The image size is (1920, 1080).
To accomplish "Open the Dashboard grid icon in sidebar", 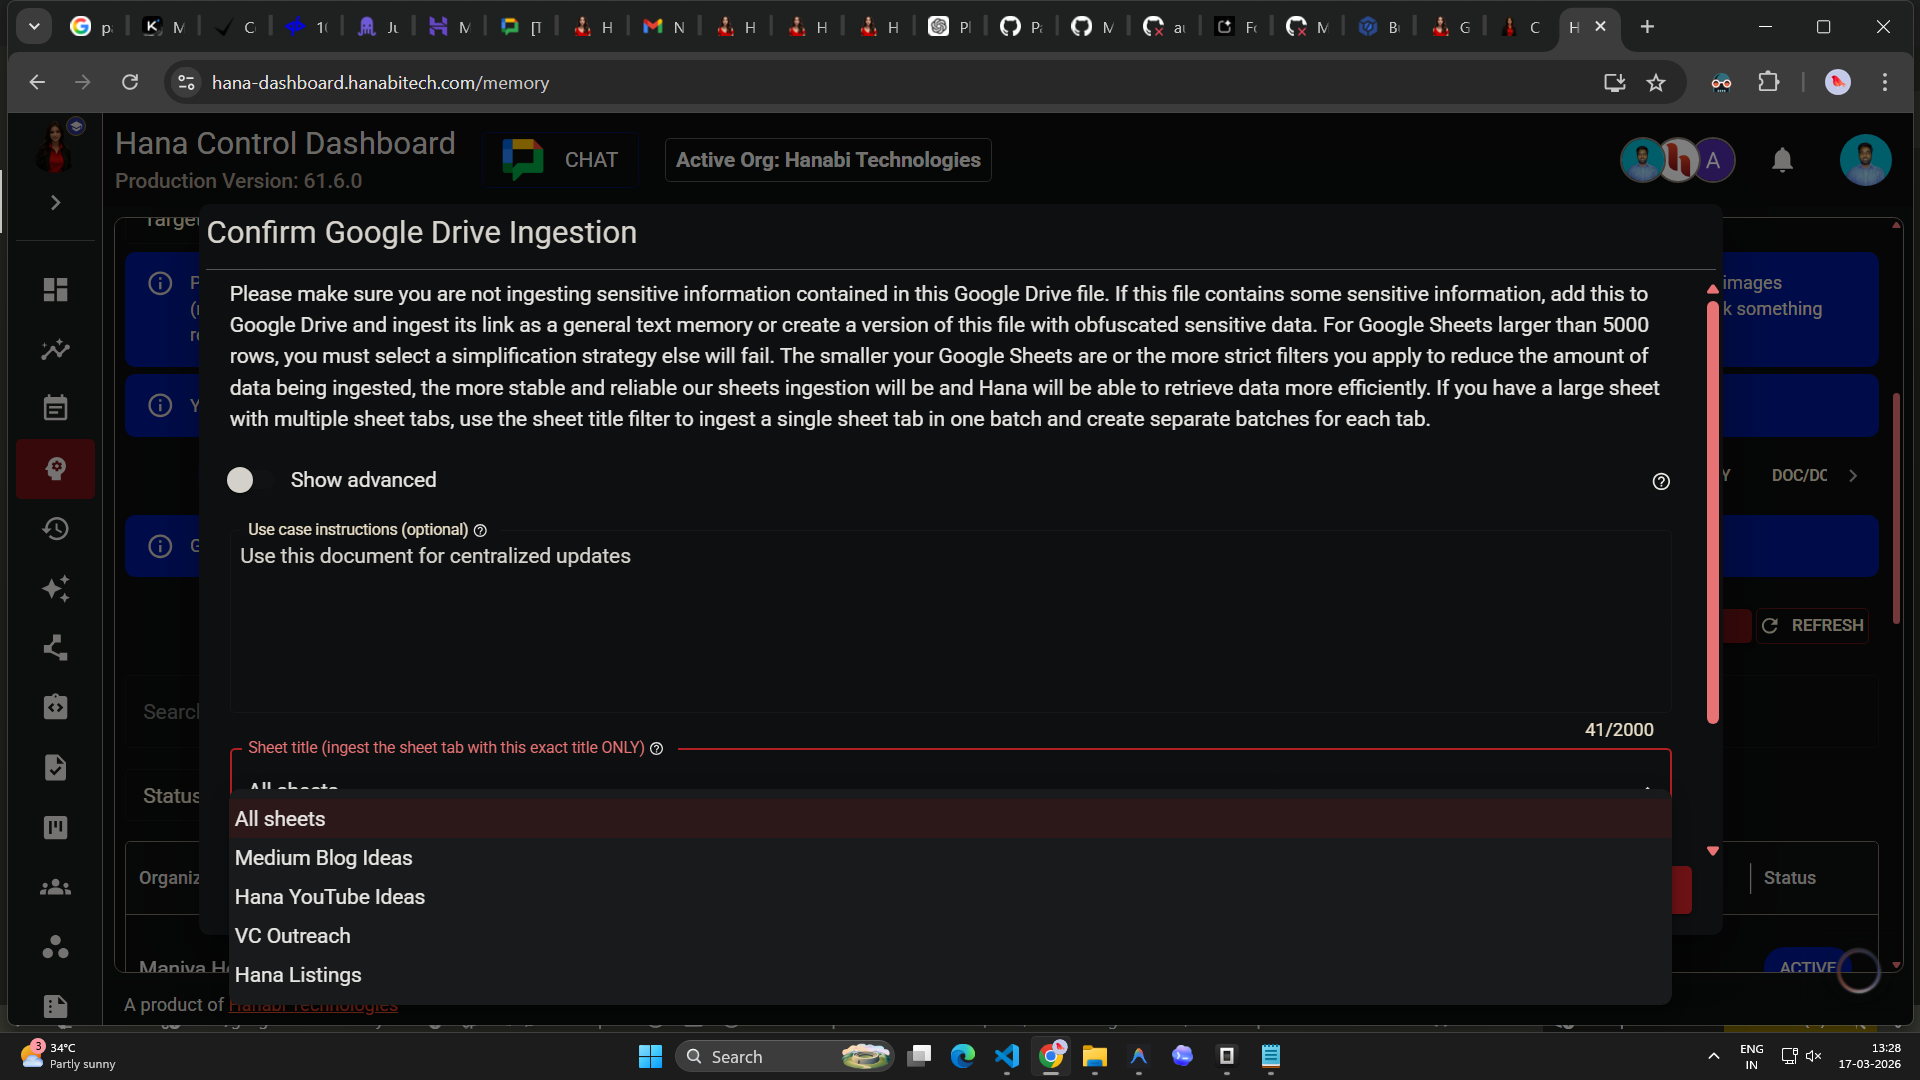I will [x=55, y=289].
